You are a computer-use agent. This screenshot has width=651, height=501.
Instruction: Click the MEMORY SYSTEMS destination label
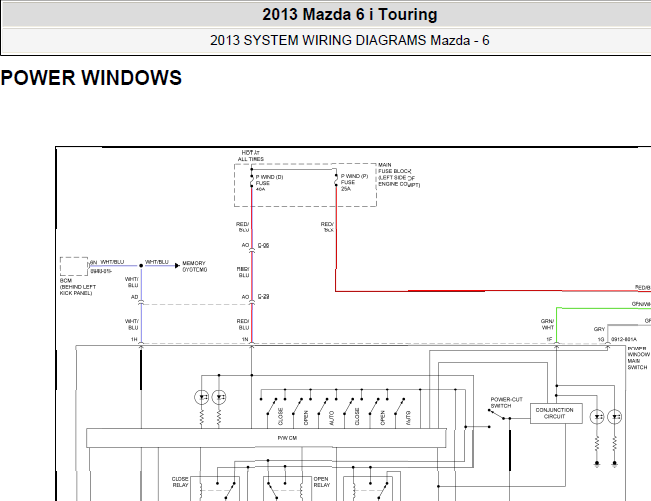coord(194,266)
